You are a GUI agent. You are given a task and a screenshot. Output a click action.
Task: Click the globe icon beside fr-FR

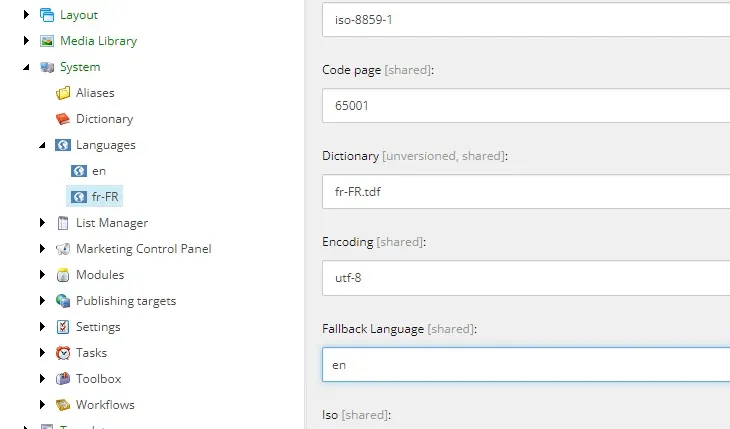click(79, 197)
